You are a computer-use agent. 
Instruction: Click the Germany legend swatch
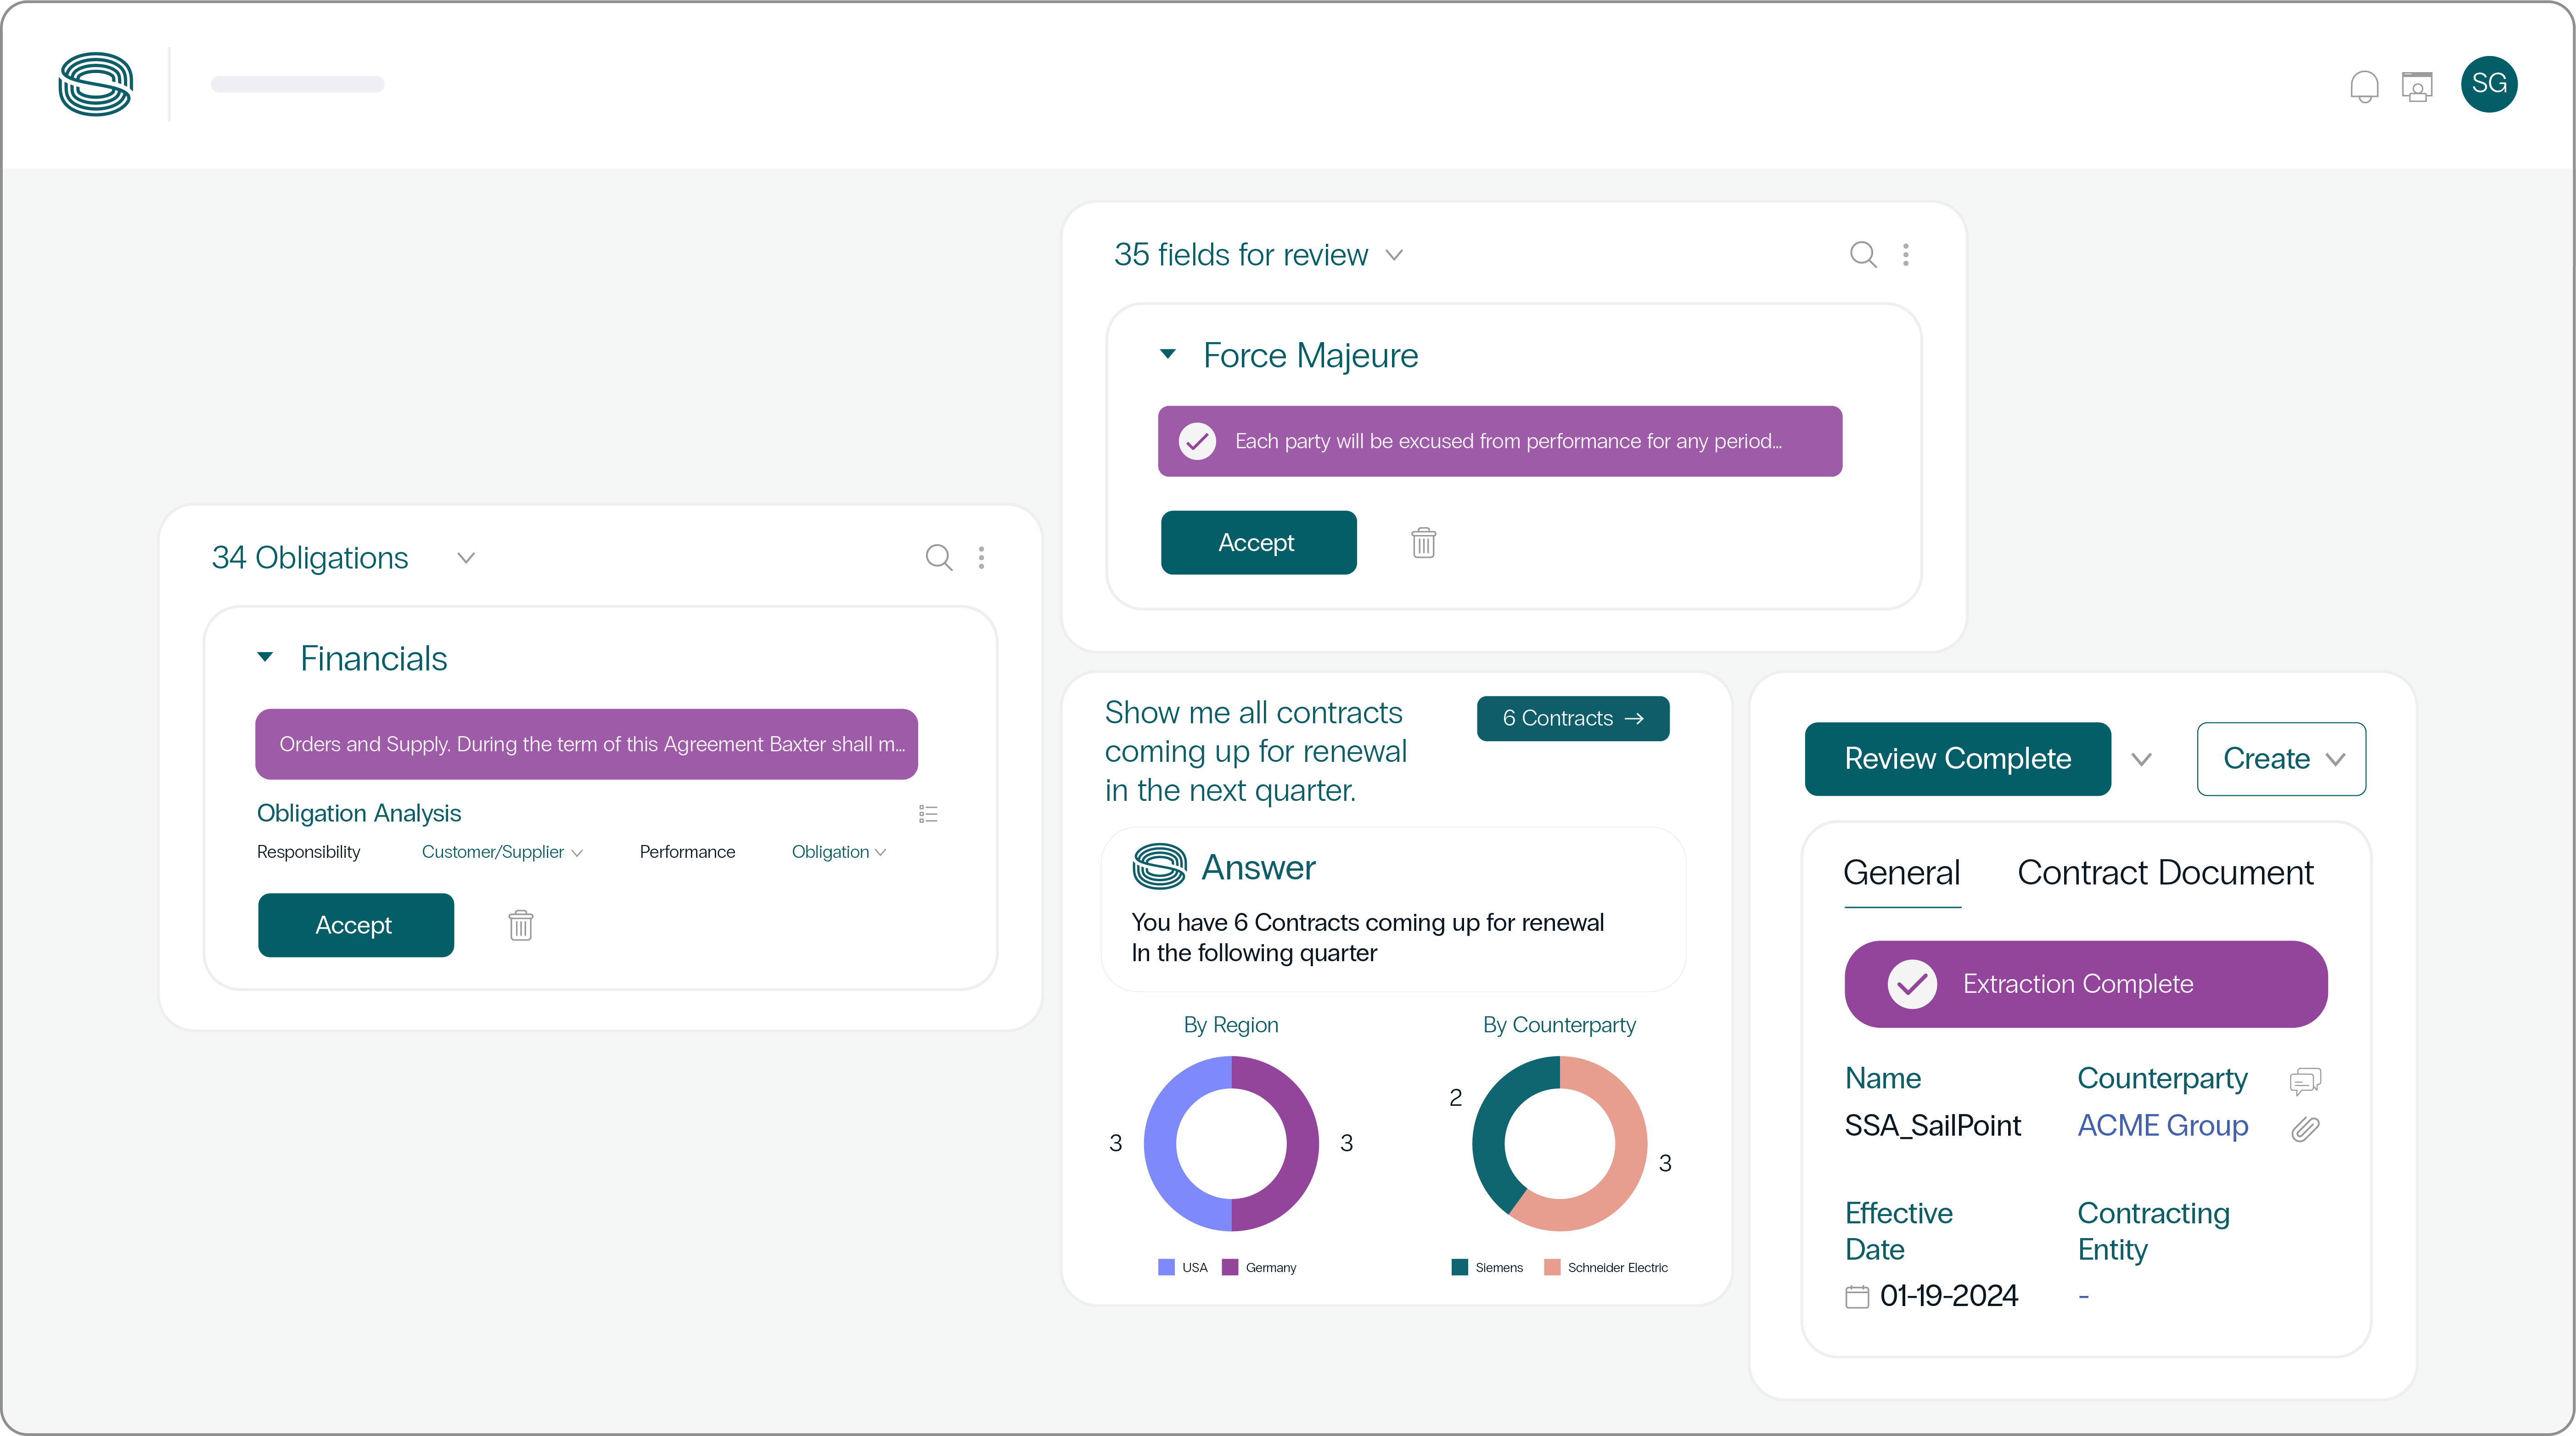[x=1230, y=1267]
